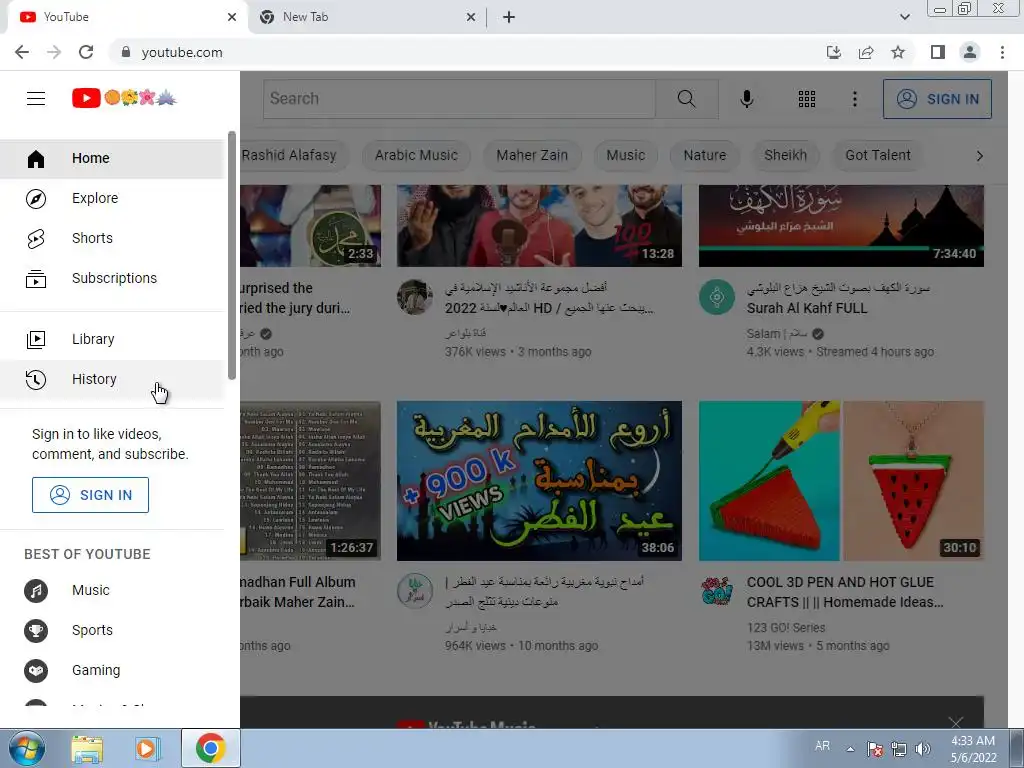Image resolution: width=1024 pixels, height=768 pixels.
Task: Select the Rashid Alafasy filter chip
Action: click(294, 155)
